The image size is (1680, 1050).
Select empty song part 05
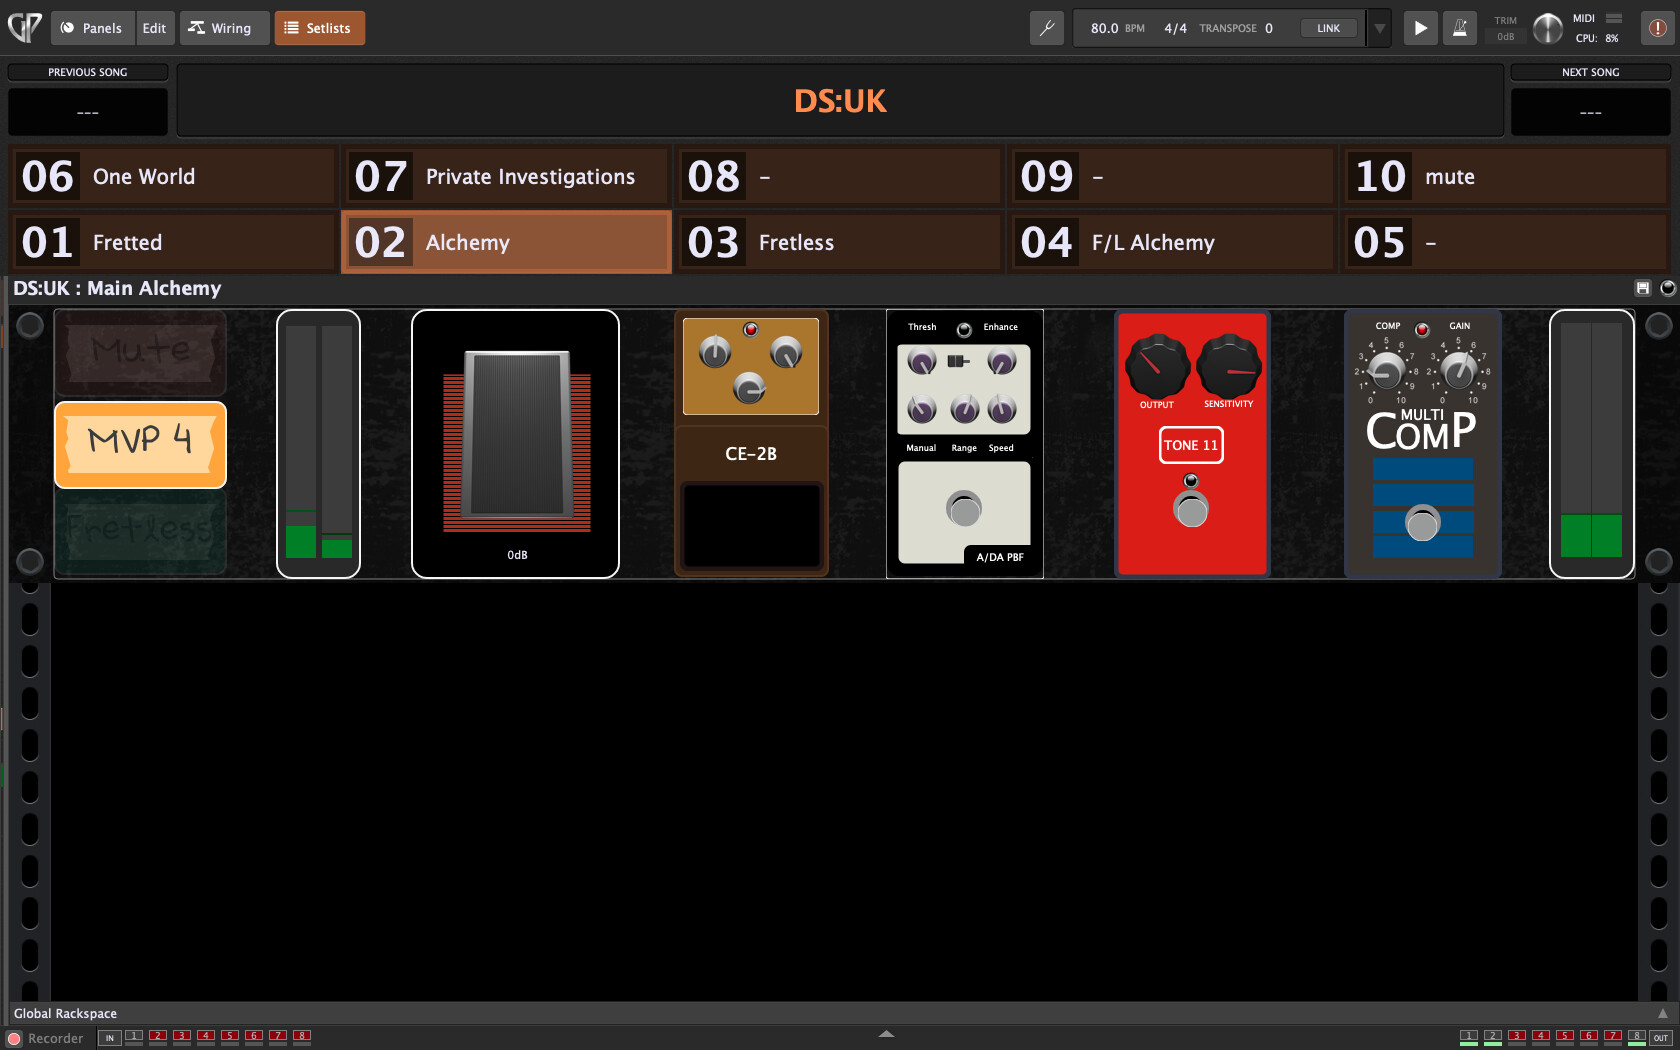(1506, 242)
